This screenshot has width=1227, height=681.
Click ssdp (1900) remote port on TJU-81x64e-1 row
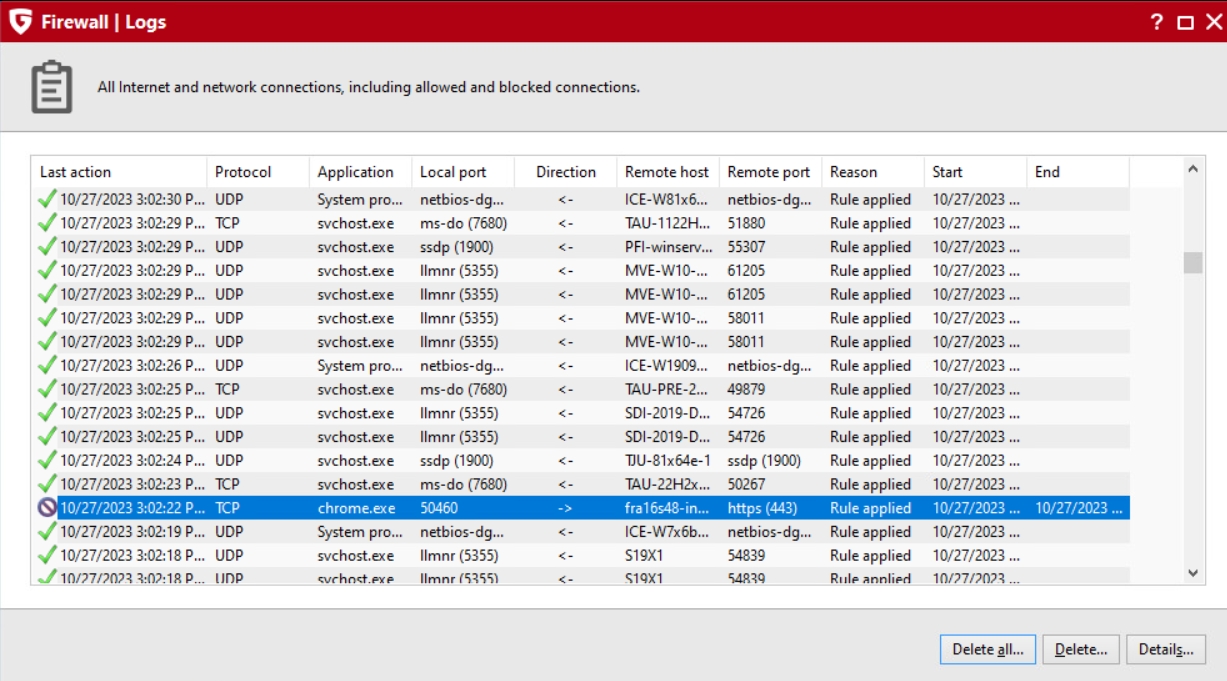click(764, 460)
